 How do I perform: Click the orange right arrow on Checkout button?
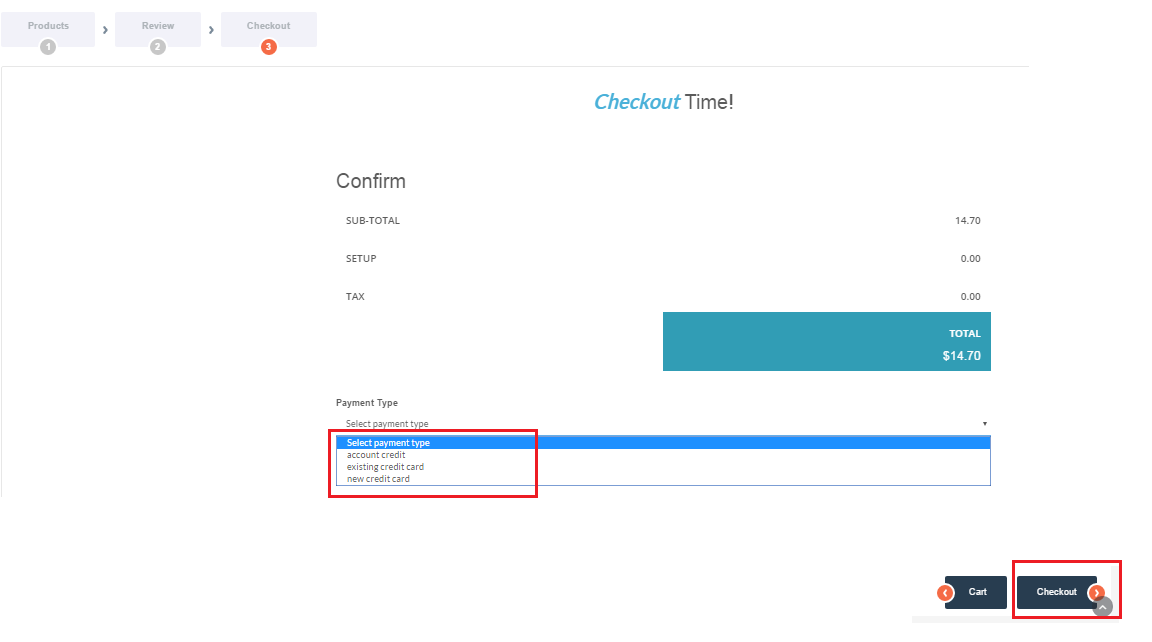pos(1096,593)
